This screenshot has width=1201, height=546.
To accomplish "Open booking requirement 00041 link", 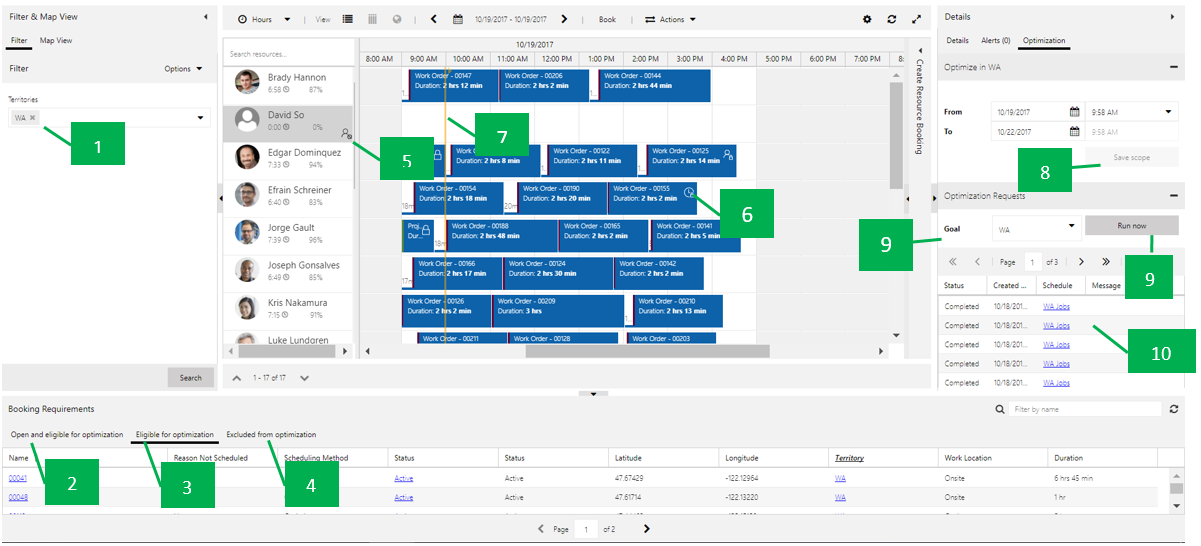I will (x=18, y=478).
